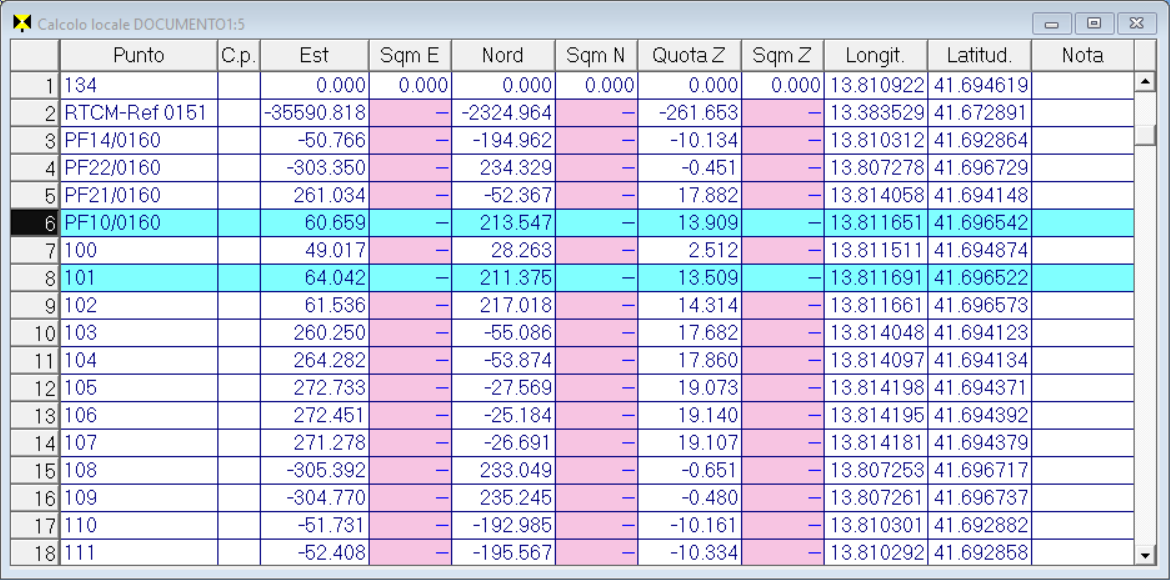
Task: Click the Nota column header
Action: (1082, 56)
